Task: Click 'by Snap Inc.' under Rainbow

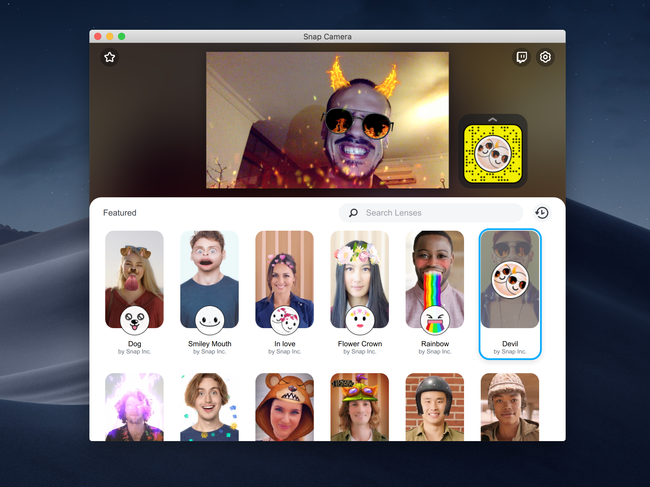Action: tap(435, 352)
